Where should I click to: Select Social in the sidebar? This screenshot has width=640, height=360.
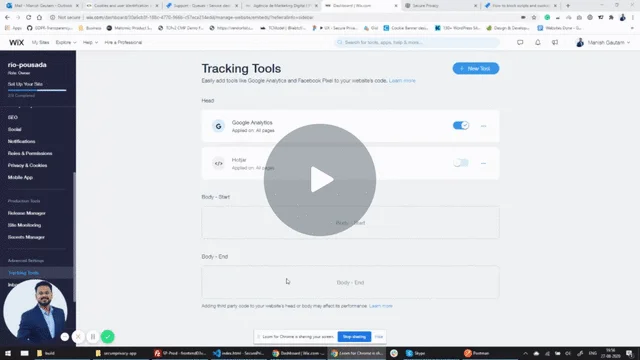pos(14,129)
